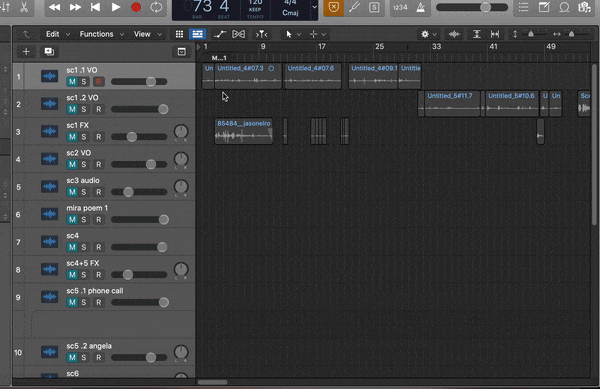Select the Untitled_4#07.6 region
The width and height of the screenshot is (600, 389).
pos(313,76)
